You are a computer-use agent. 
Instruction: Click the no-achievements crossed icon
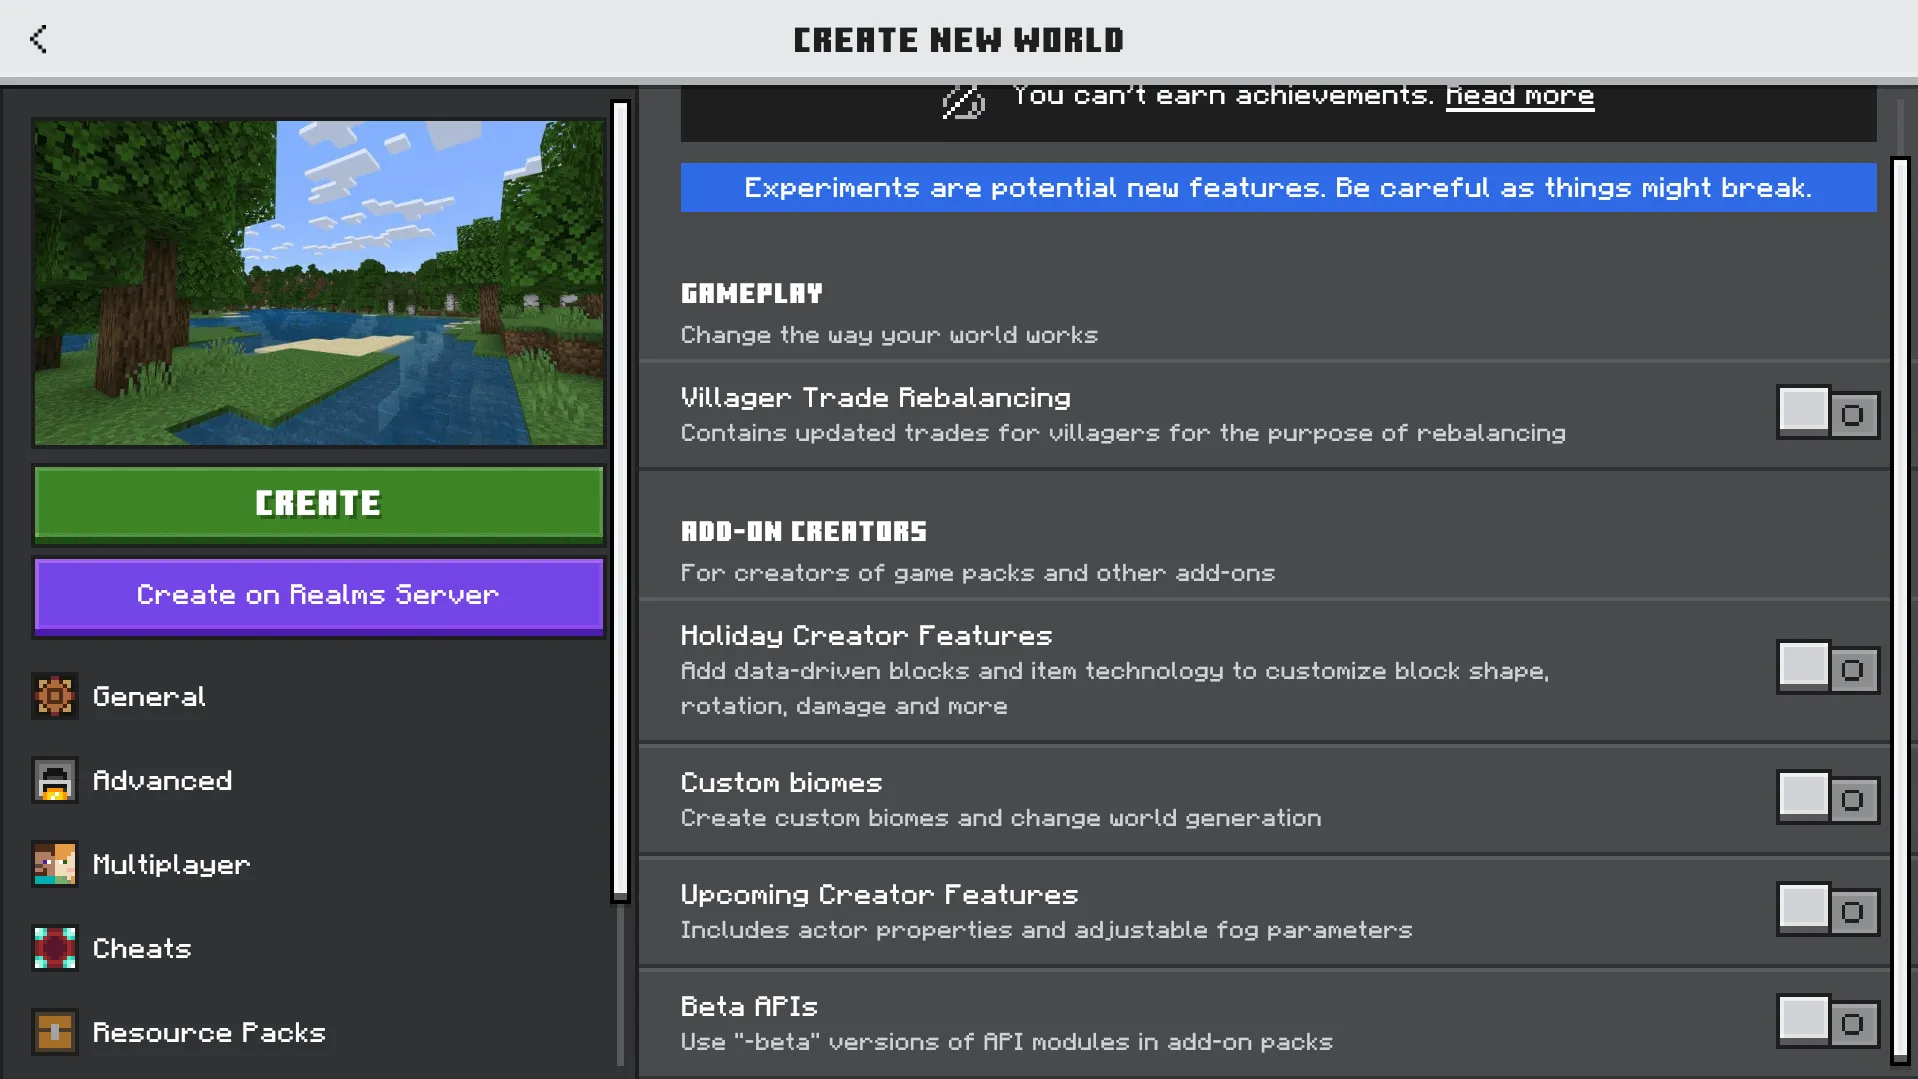pyautogui.click(x=963, y=102)
